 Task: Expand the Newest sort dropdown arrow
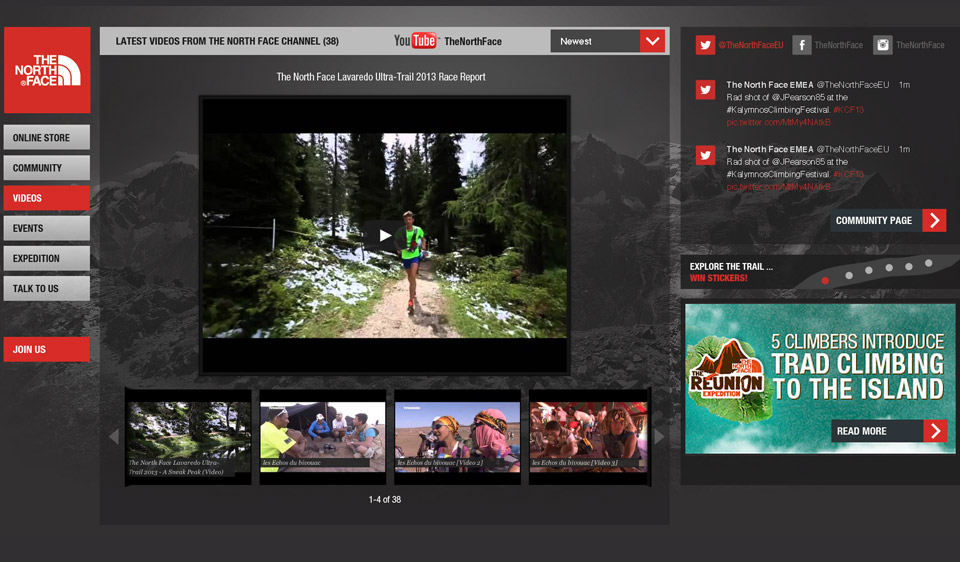point(653,41)
